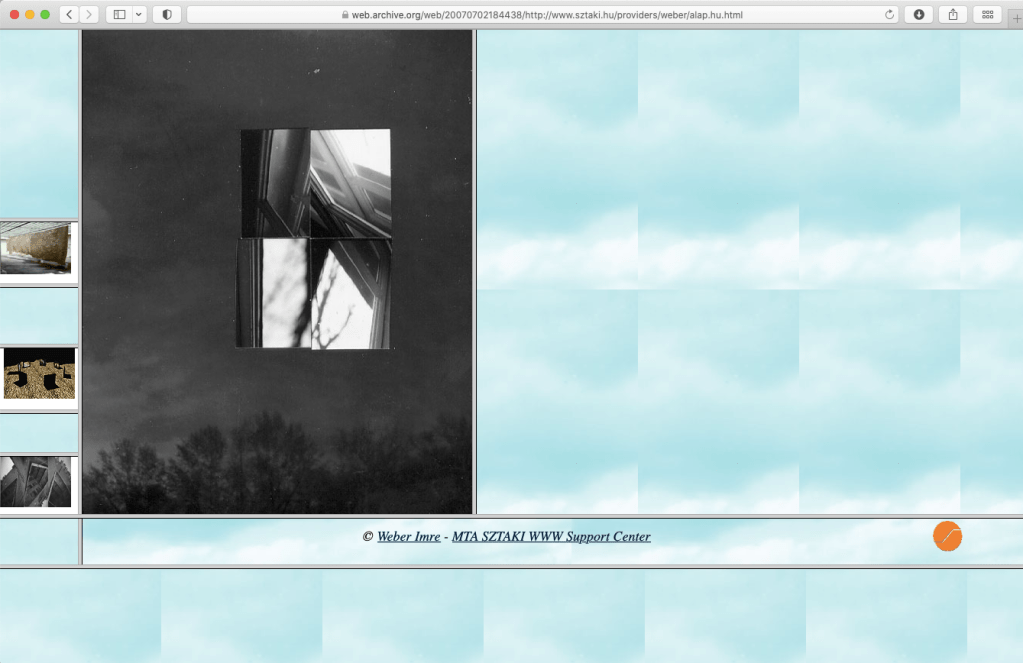The image size is (1023, 663).
Task: Open the sidebar options dropdown chevron
Action: click(x=139, y=14)
